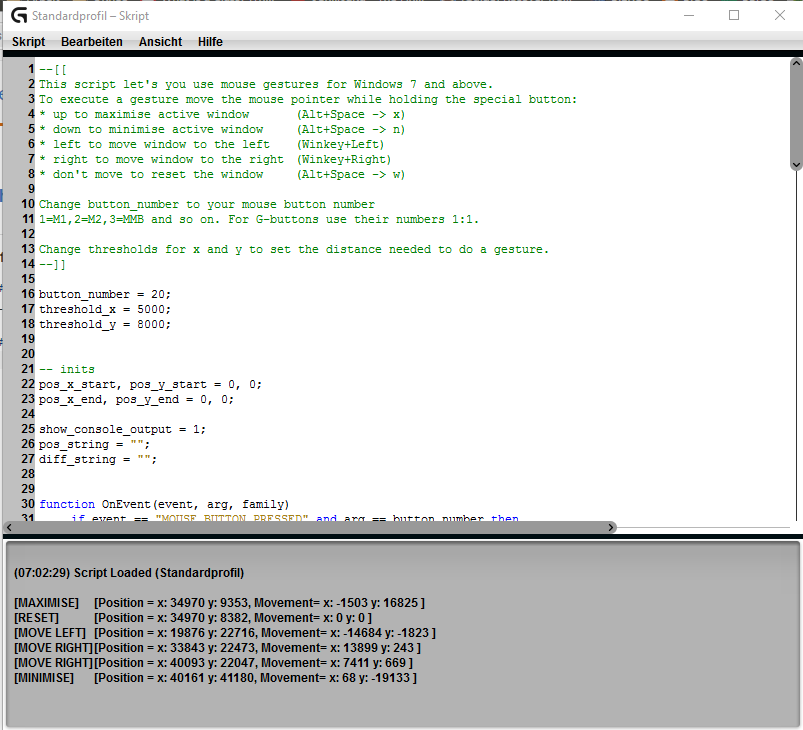
Task: Click the comment 'up to maximise active window'
Action: pos(151,115)
